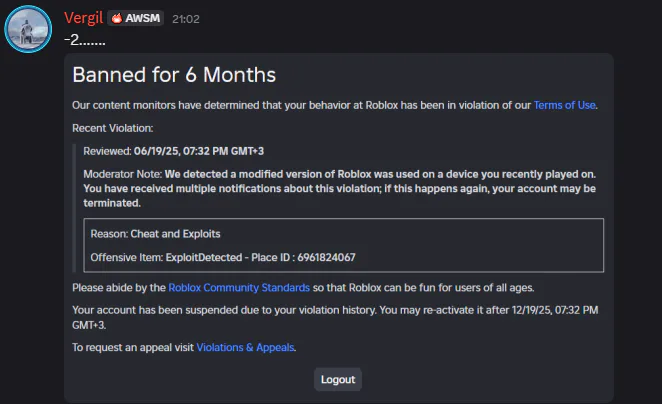The image size is (662, 404).
Task: Click the AWSM server tag badge
Action: (x=136, y=18)
